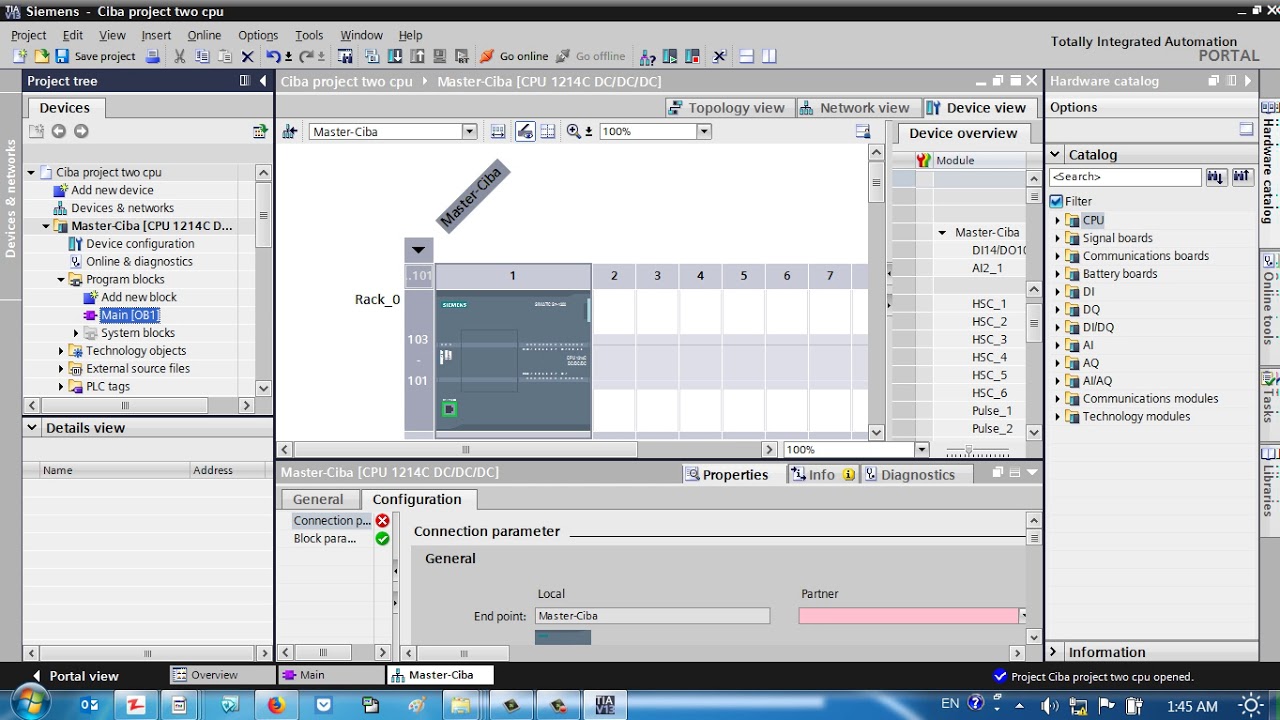The height and width of the screenshot is (720, 1280).
Task: Collapse the Details view panel
Action: [32, 427]
